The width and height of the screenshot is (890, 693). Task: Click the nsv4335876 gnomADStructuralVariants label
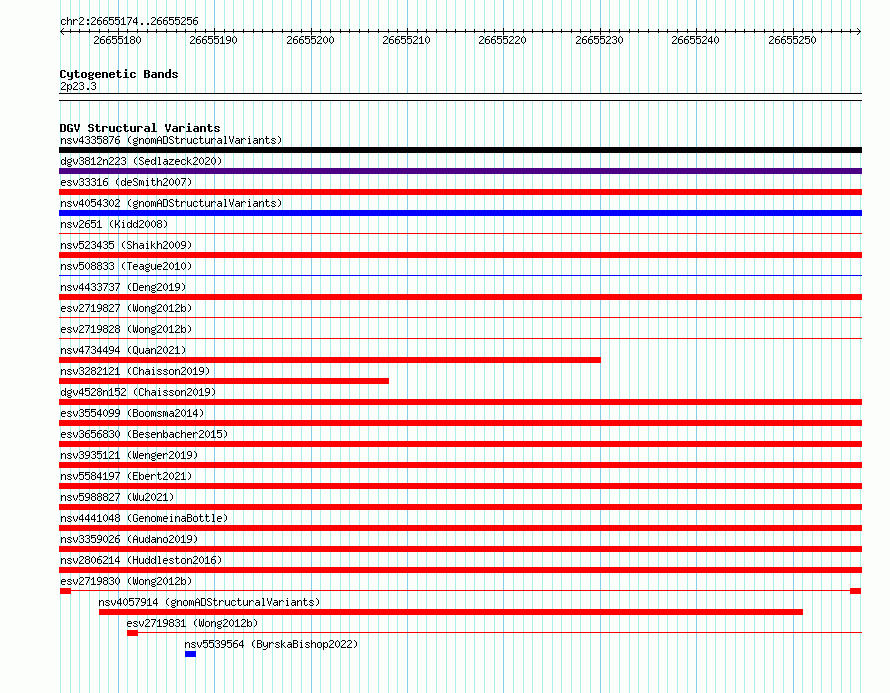pos(171,140)
